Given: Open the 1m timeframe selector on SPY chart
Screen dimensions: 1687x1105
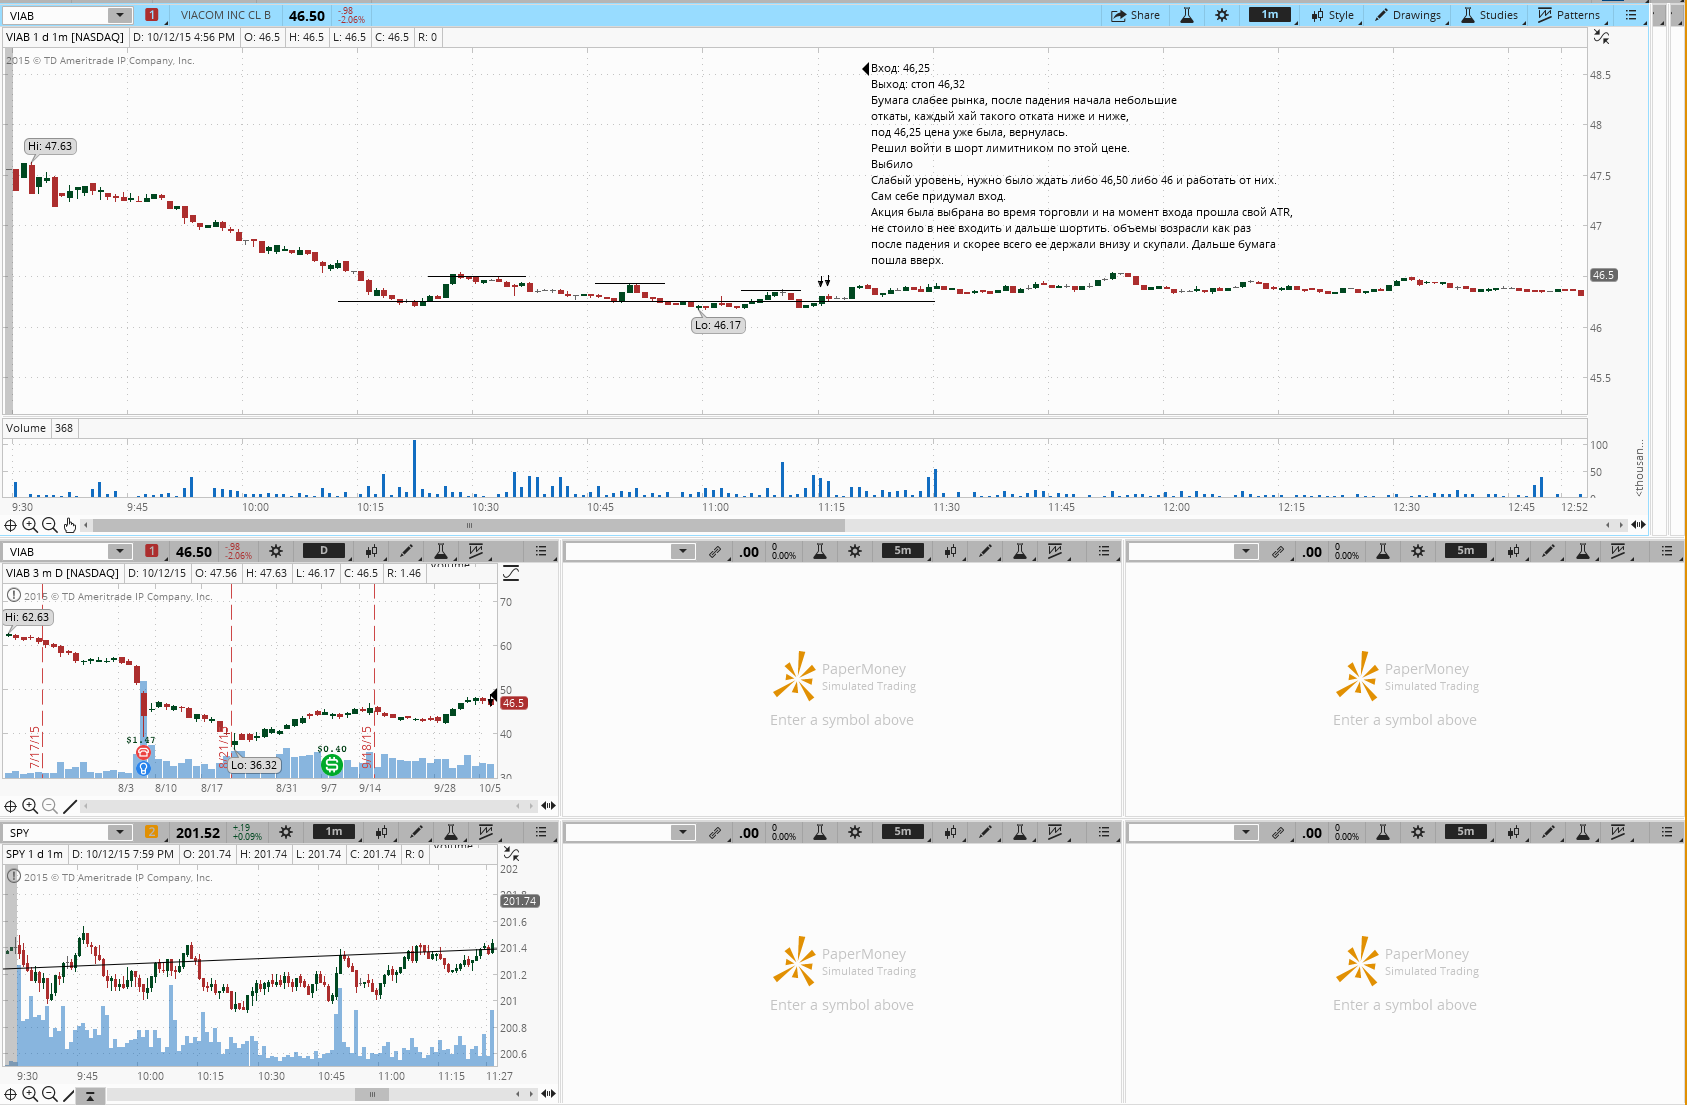Looking at the screenshot, I should pos(334,832).
